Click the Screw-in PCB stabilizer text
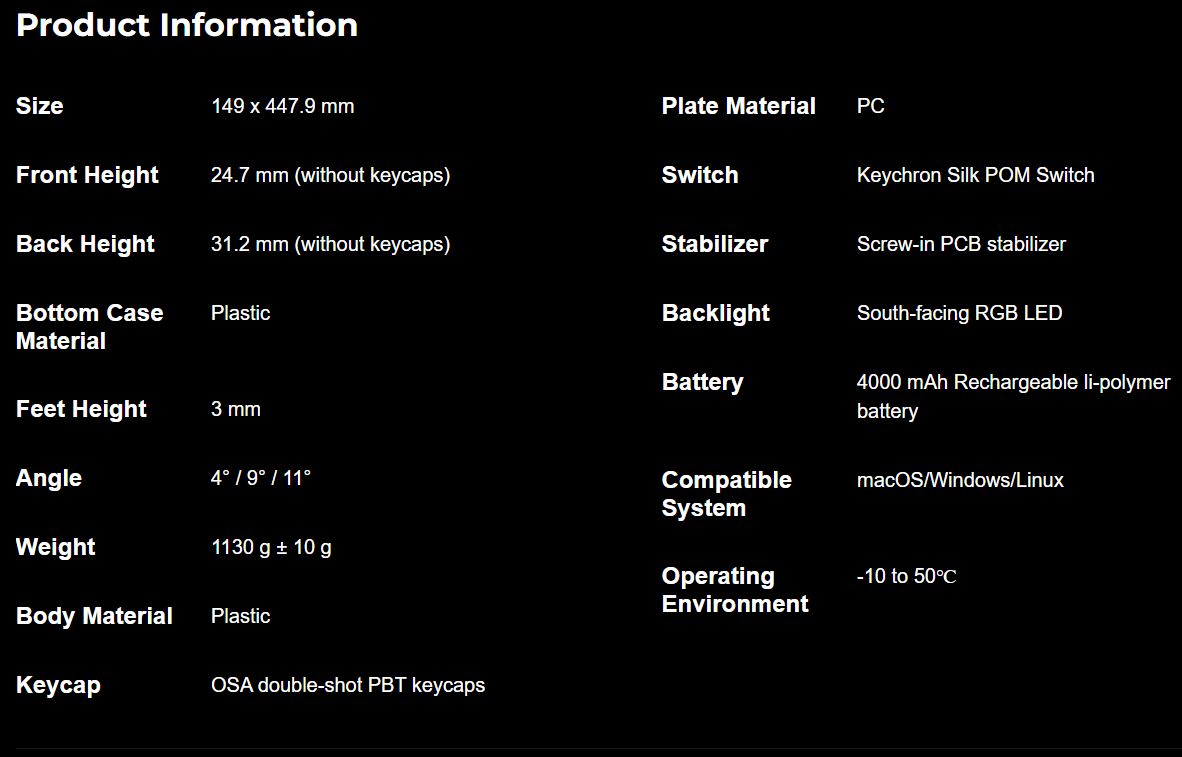This screenshot has height=757, width=1182. click(x=961, y=244)
